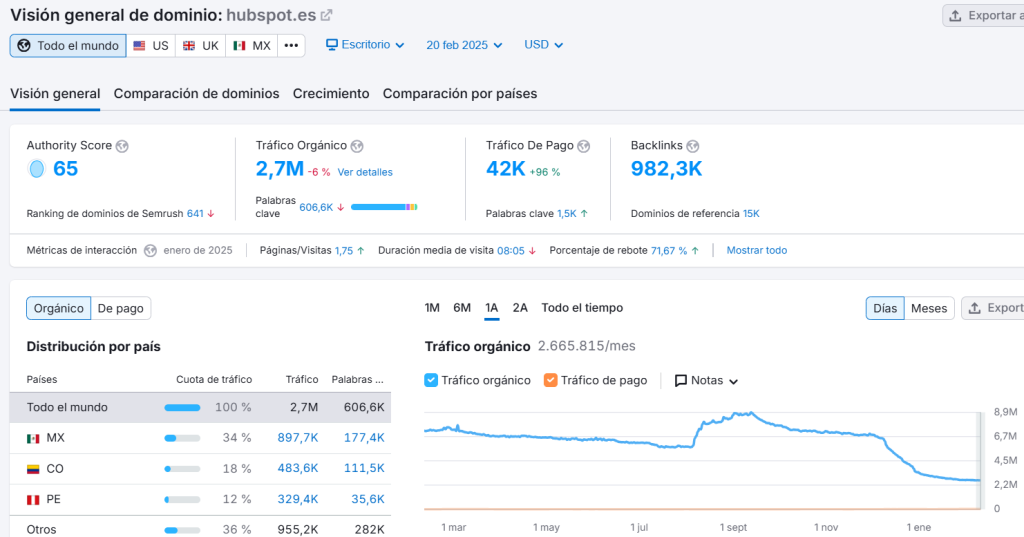Open the Escritorio device dropdown
The height and width of the screenshot is (537, 1024).
(365, 45)
